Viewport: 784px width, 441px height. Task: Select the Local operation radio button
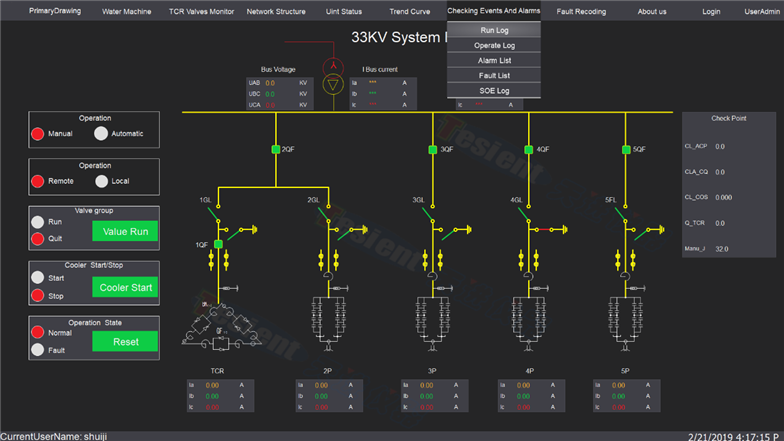[101, 182]
